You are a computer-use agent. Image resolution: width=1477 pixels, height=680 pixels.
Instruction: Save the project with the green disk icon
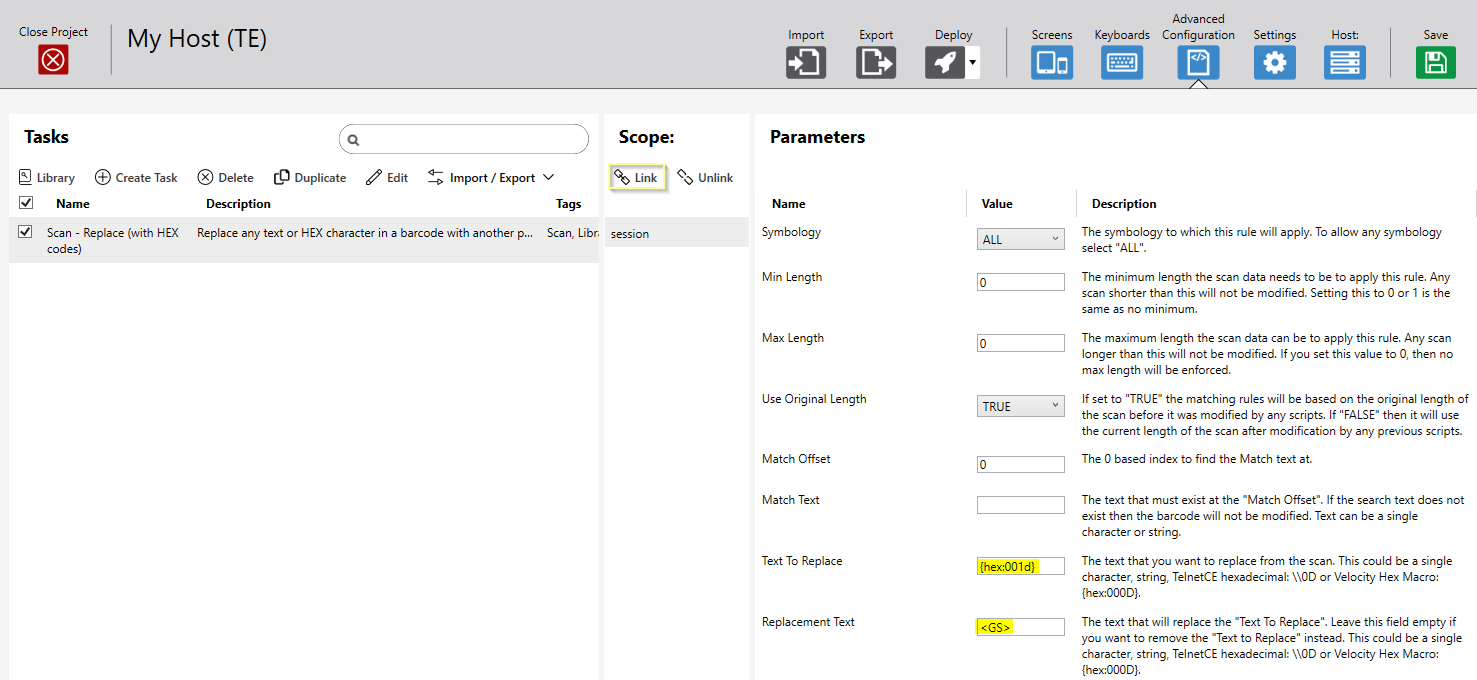[1436, 63]
